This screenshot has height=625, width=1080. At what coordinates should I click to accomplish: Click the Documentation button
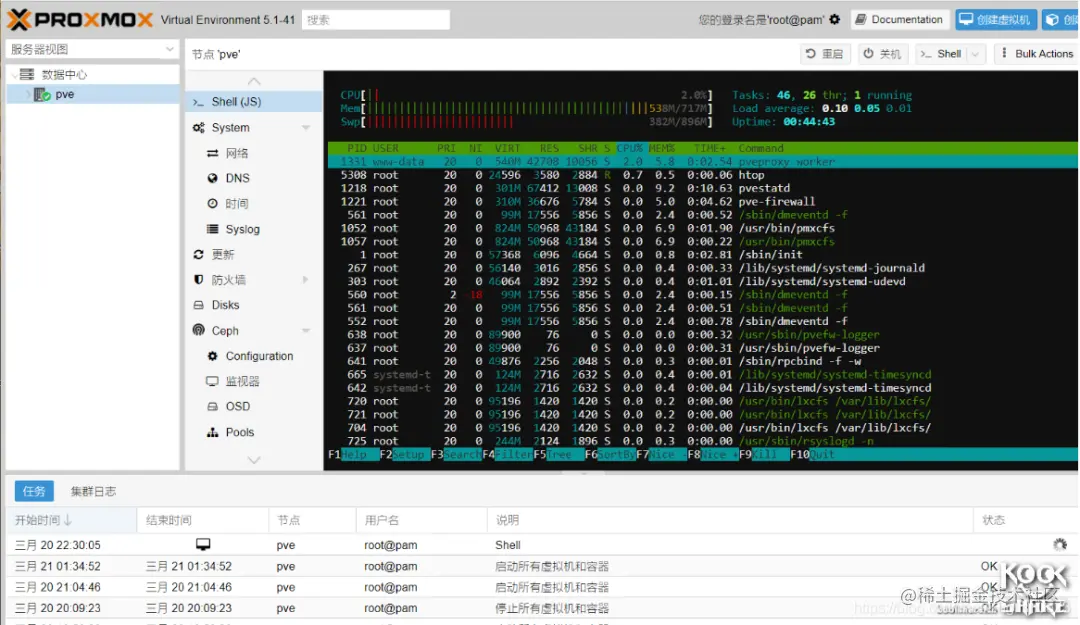click(900, 19)
